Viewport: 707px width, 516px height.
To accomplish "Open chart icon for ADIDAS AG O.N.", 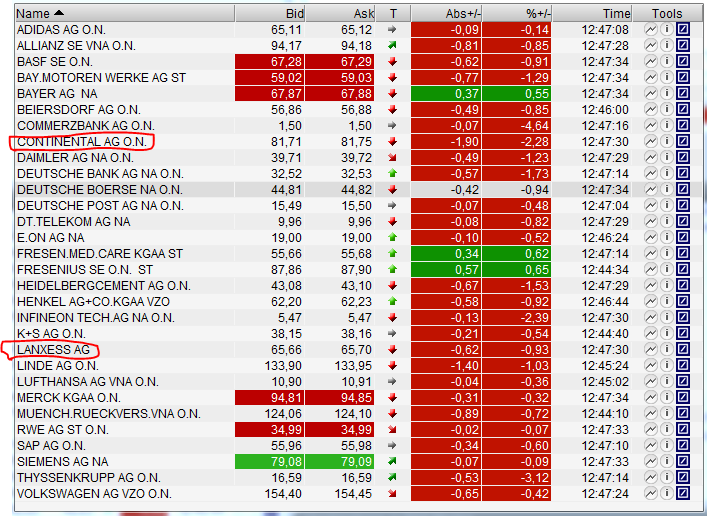I will point(651,29).
